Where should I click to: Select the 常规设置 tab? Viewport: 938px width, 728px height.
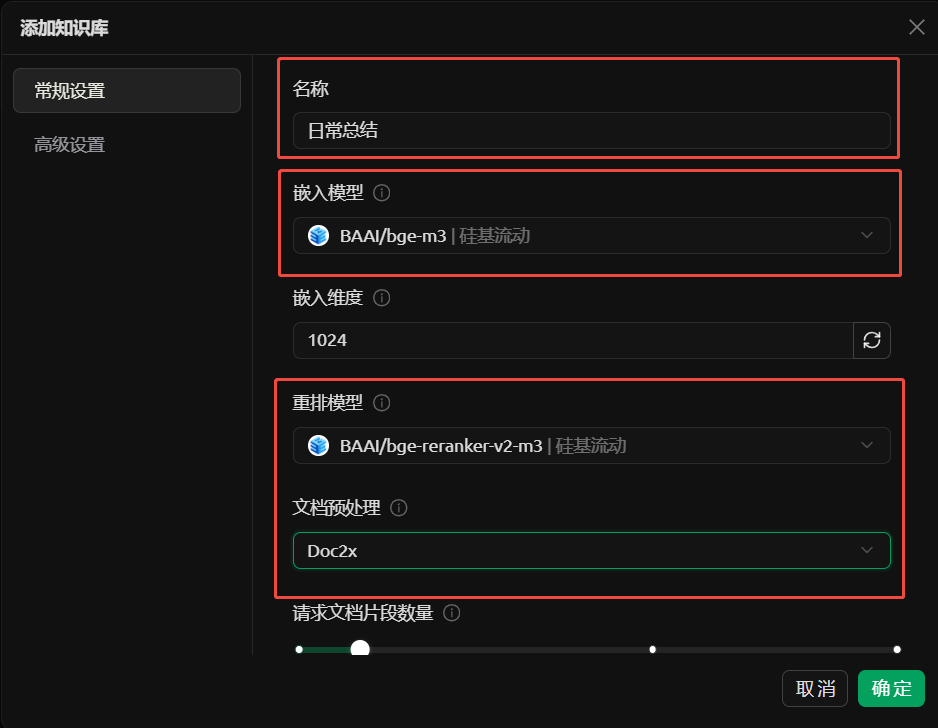pyautogui.click(x=127, y=90)
